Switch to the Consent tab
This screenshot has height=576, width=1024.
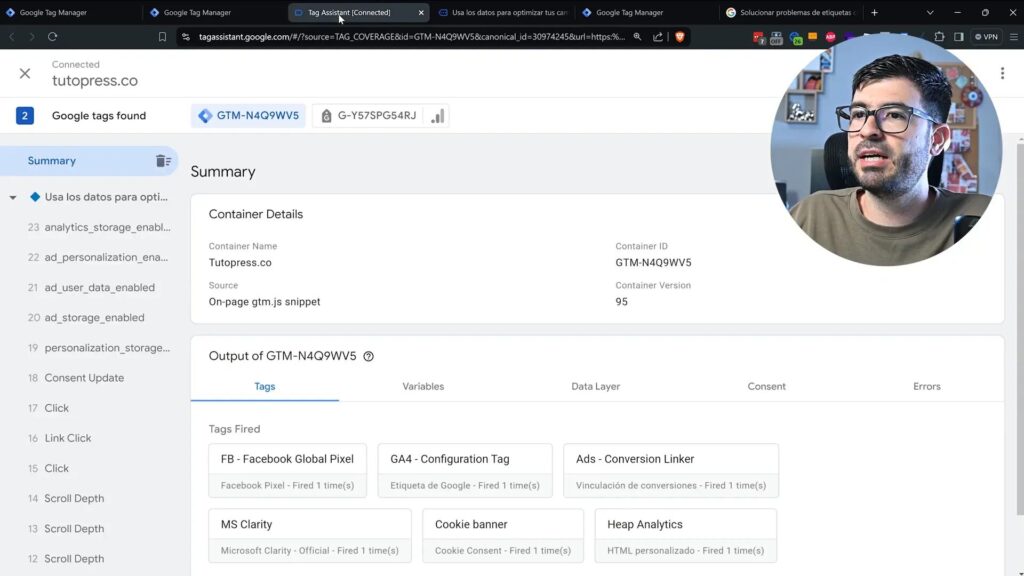pos(767,387)
